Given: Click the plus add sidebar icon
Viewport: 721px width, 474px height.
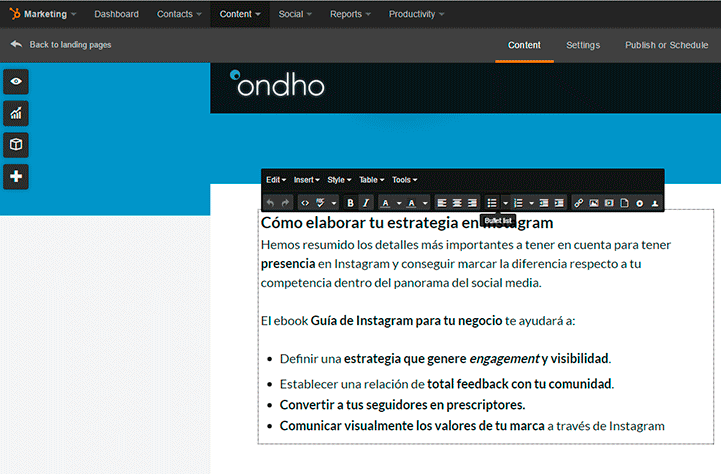Looking at the screenshot, I should 16,177.
